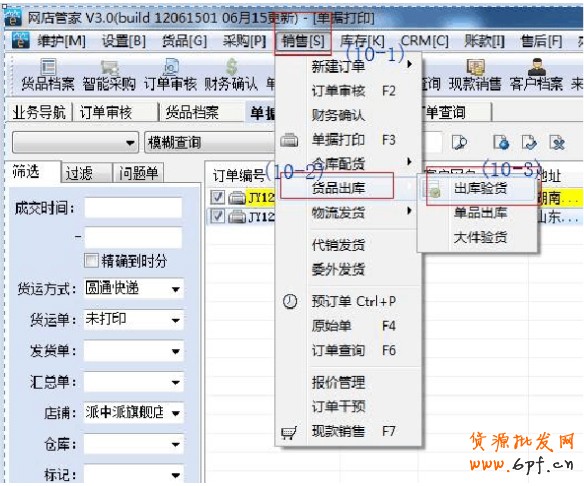Click the app icon in the title bar

(x=13, y=17)
